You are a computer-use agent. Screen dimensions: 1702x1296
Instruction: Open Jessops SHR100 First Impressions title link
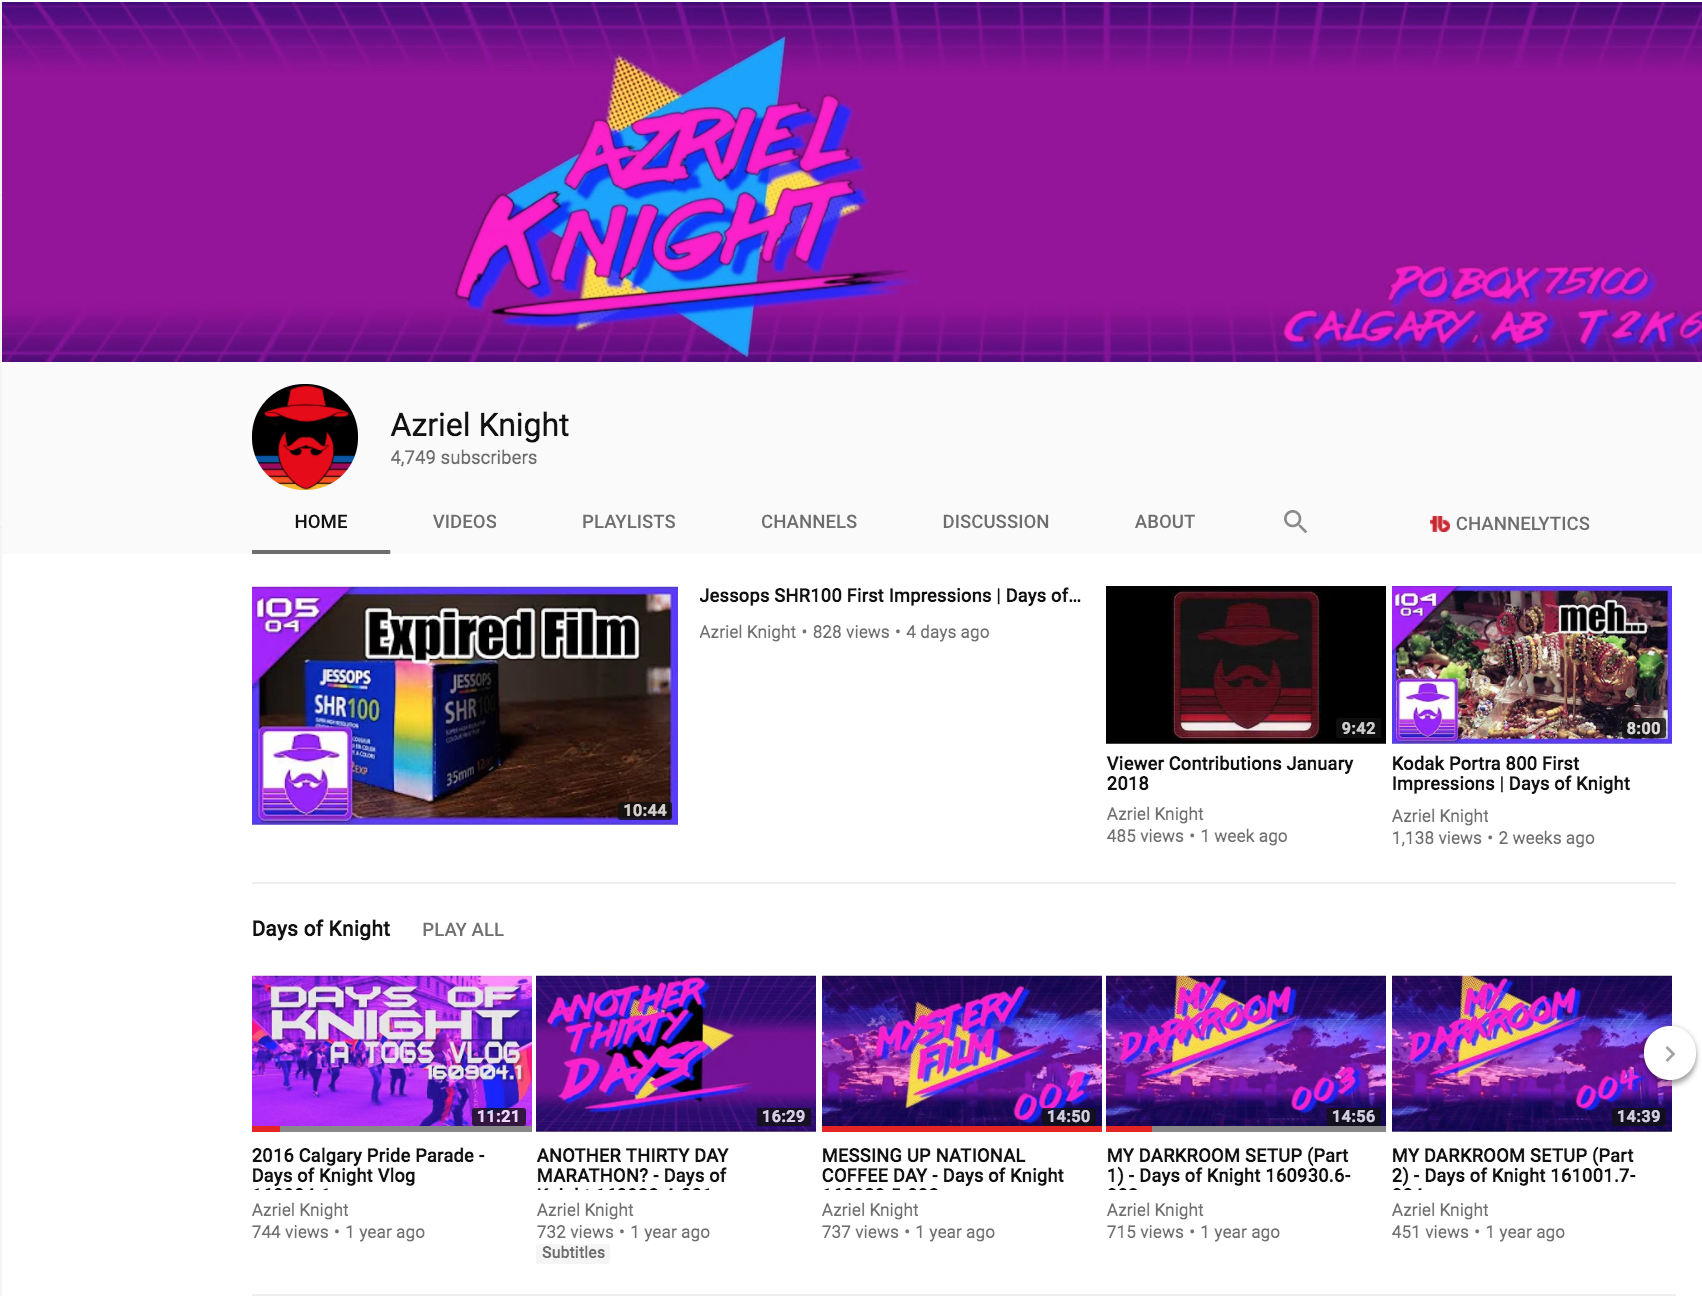pyautogui.click(x=889, y=595)
